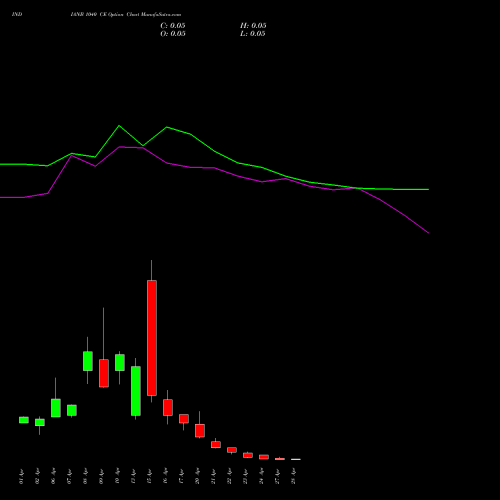Select the 01 Apr date label
The image size is (500, 500).
pyautogui.click(x=21, y=477)
